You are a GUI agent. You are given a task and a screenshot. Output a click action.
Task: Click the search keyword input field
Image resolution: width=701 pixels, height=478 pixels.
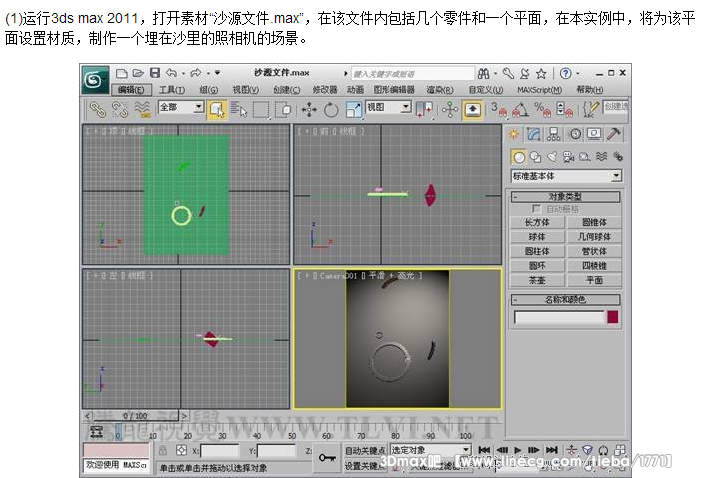(412, 73)
